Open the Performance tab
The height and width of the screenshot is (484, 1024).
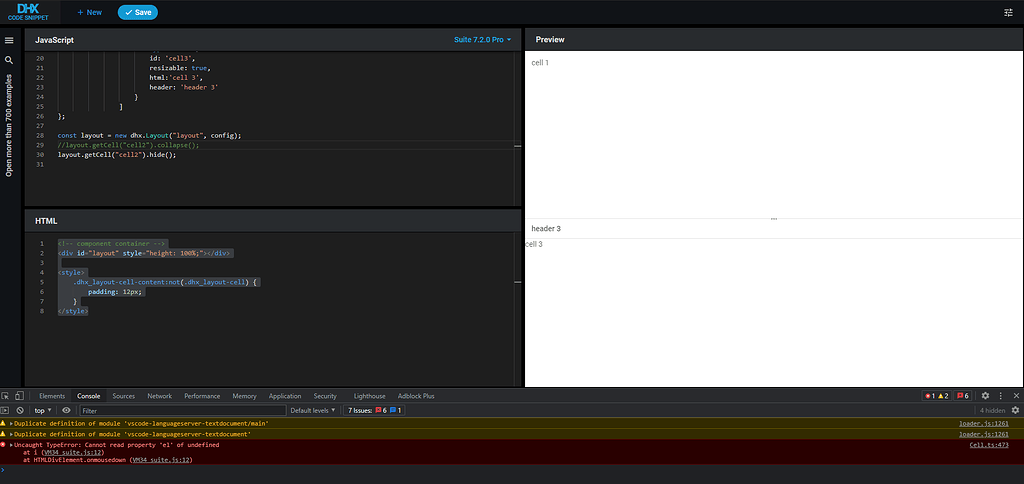(x=202, y=396)
